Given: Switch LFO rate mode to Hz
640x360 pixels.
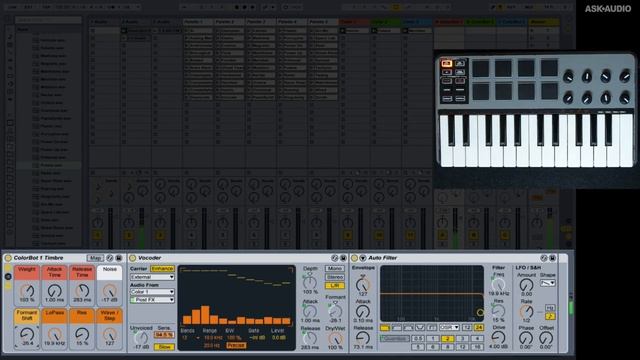Looking at the screenshot, I should (x=550, y=308).
